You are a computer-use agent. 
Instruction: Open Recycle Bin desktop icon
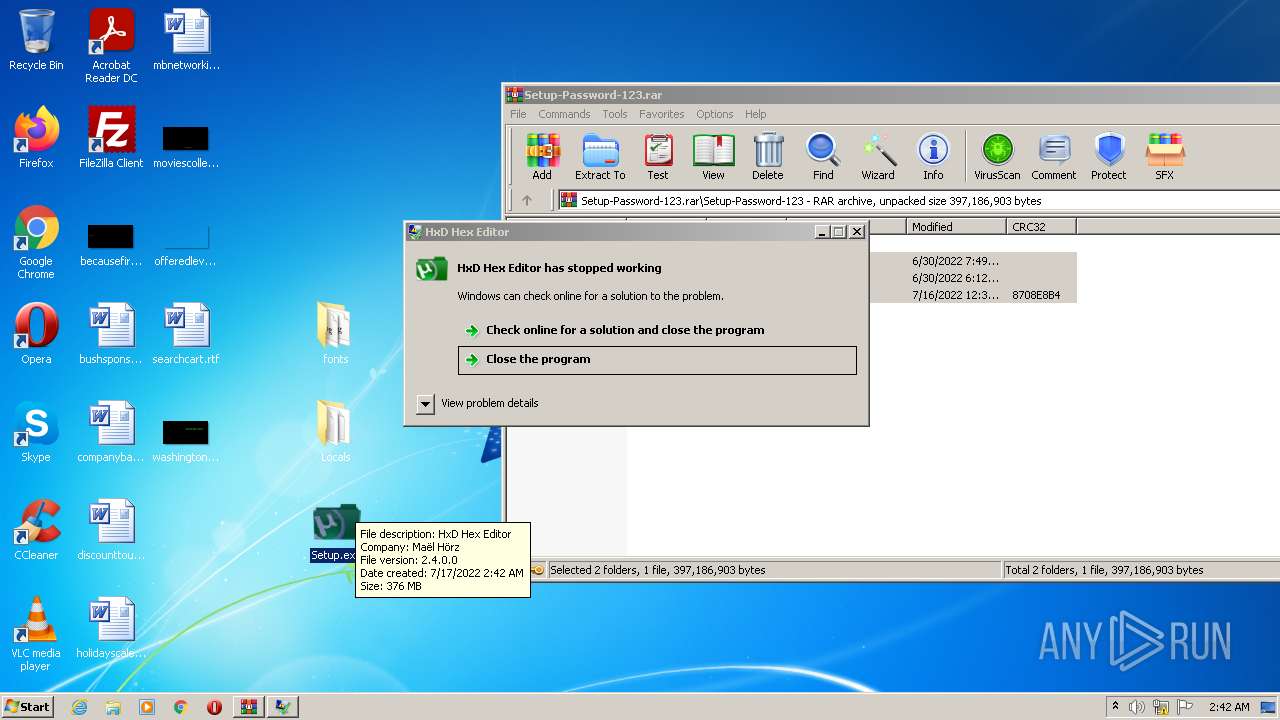point(36,40)
